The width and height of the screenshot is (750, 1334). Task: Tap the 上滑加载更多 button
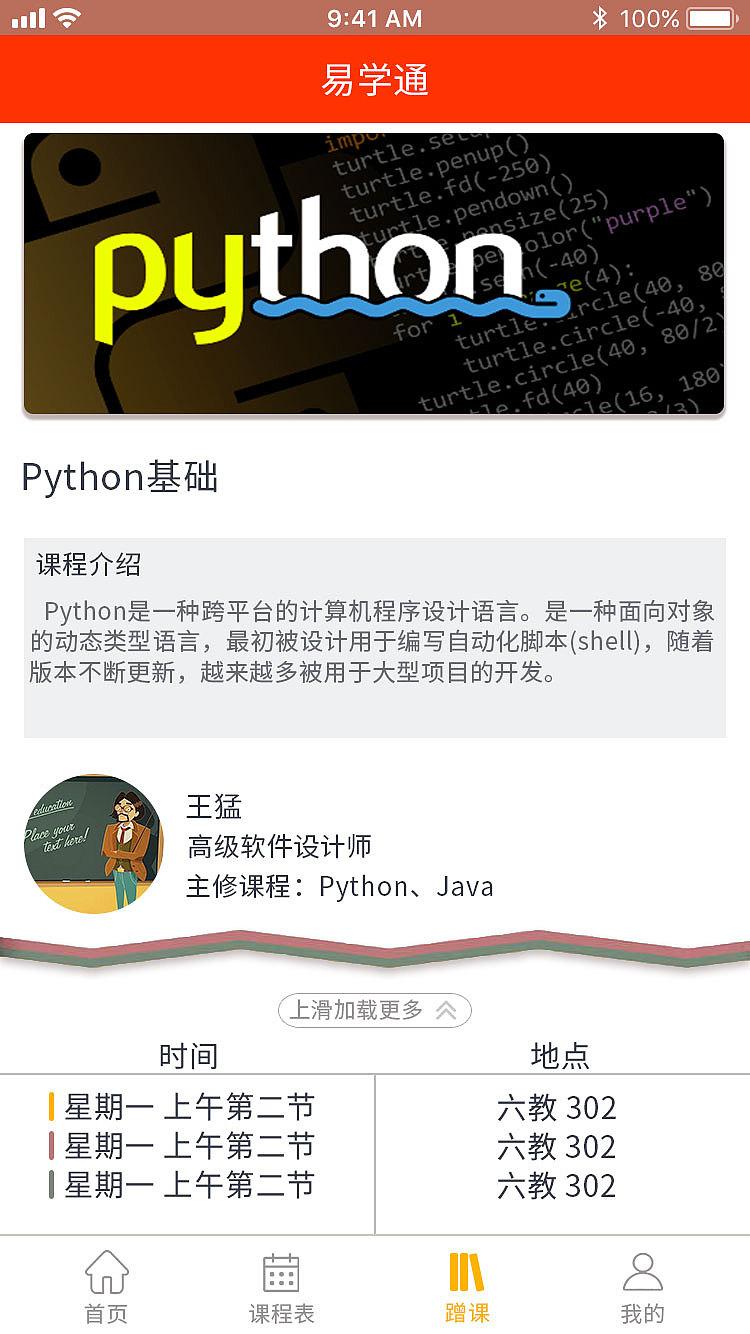pos(375,1011)
